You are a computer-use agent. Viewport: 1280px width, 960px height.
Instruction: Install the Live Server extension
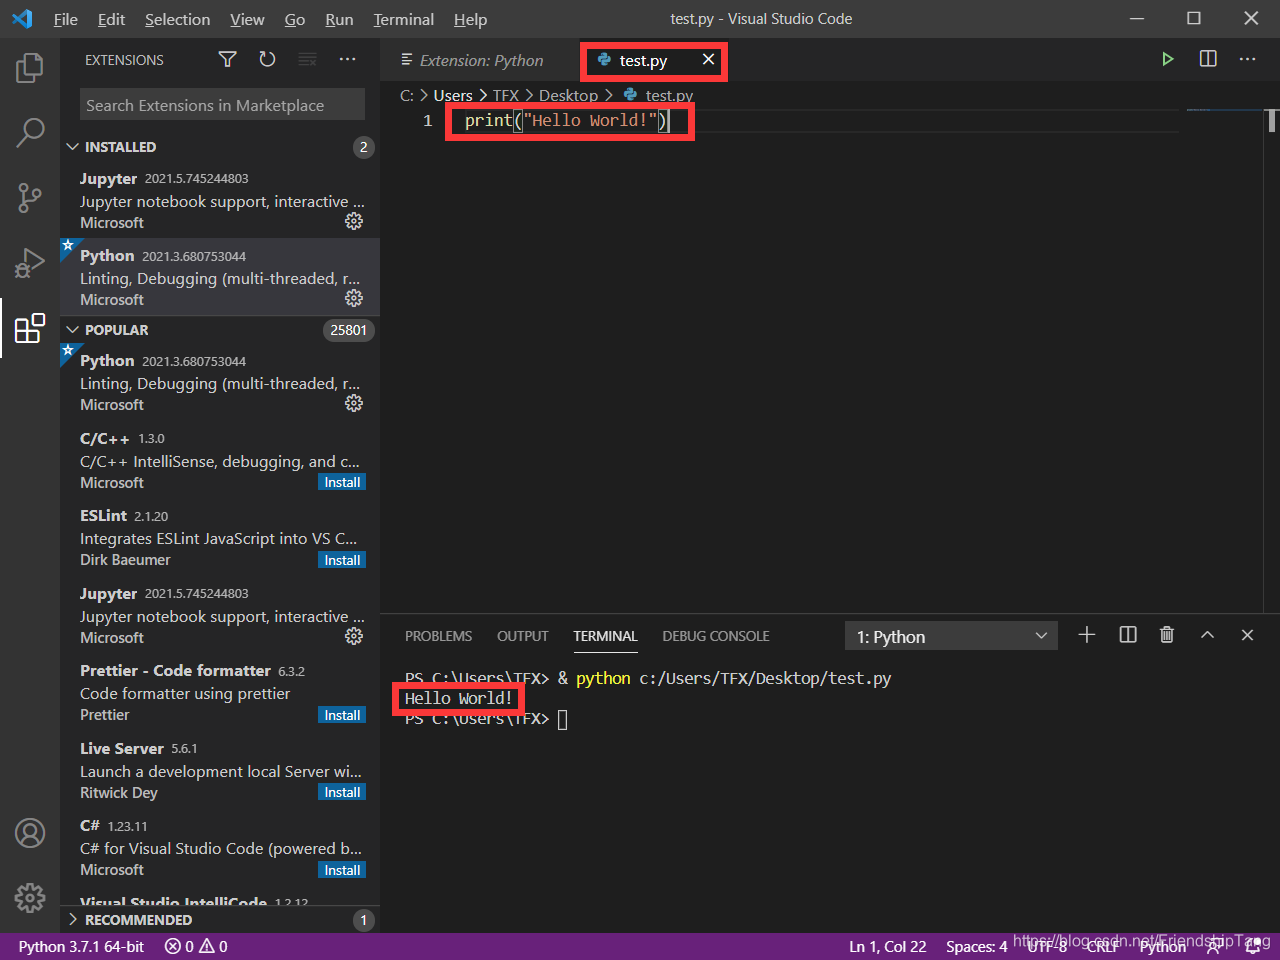(342, 791)
